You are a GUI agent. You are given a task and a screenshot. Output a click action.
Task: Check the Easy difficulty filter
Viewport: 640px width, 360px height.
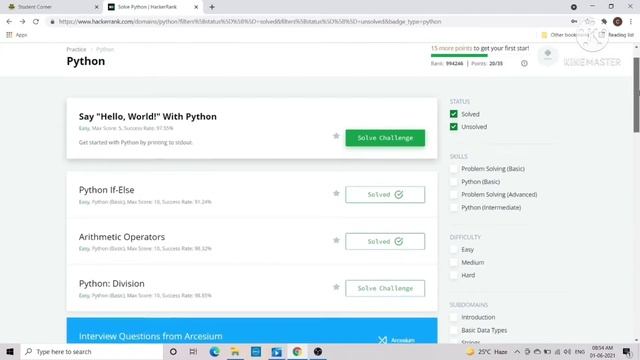[x=453, y=249]
